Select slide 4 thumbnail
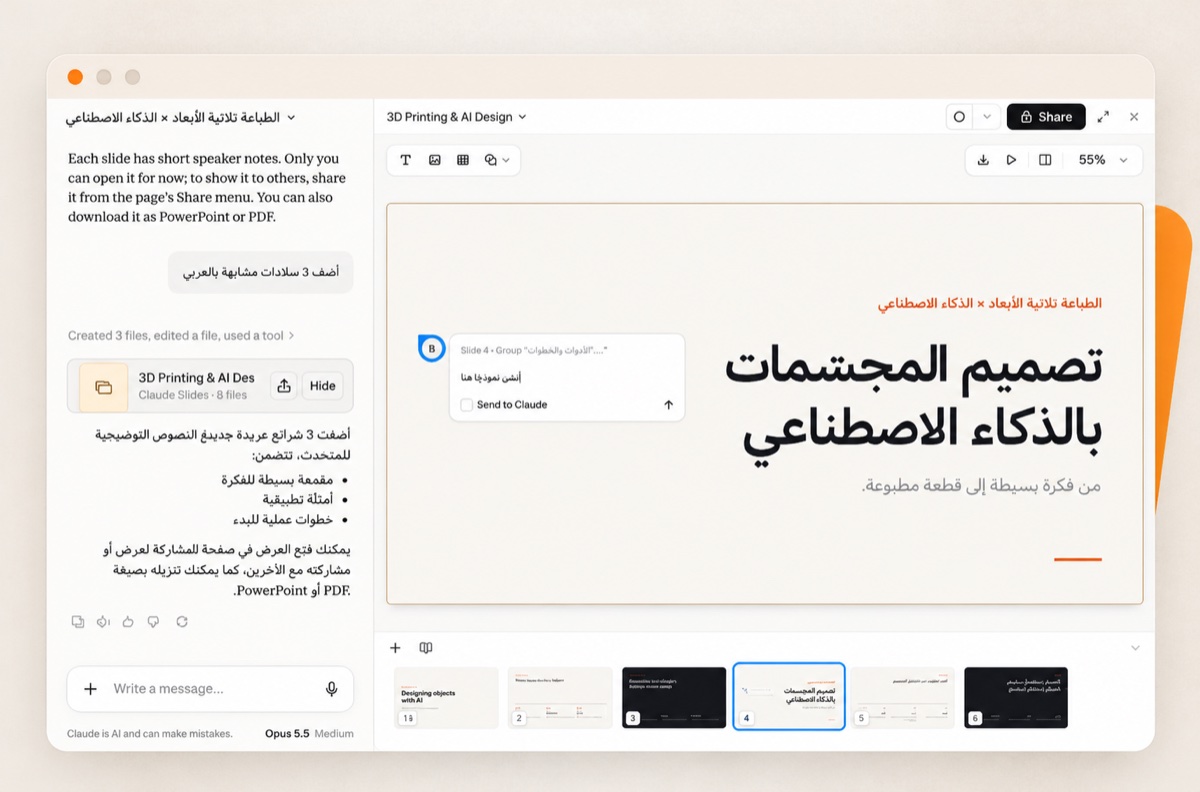Image resolution: width=1200 pixels, height=792 pixels. pos(789,697)
